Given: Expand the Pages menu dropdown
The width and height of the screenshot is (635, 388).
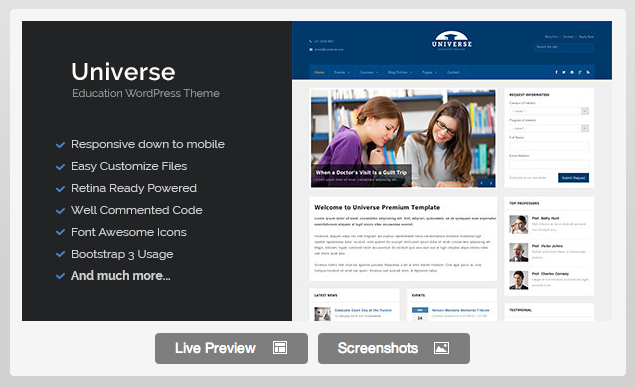Looking at the screenshot, I should click(x=430, y=72).
